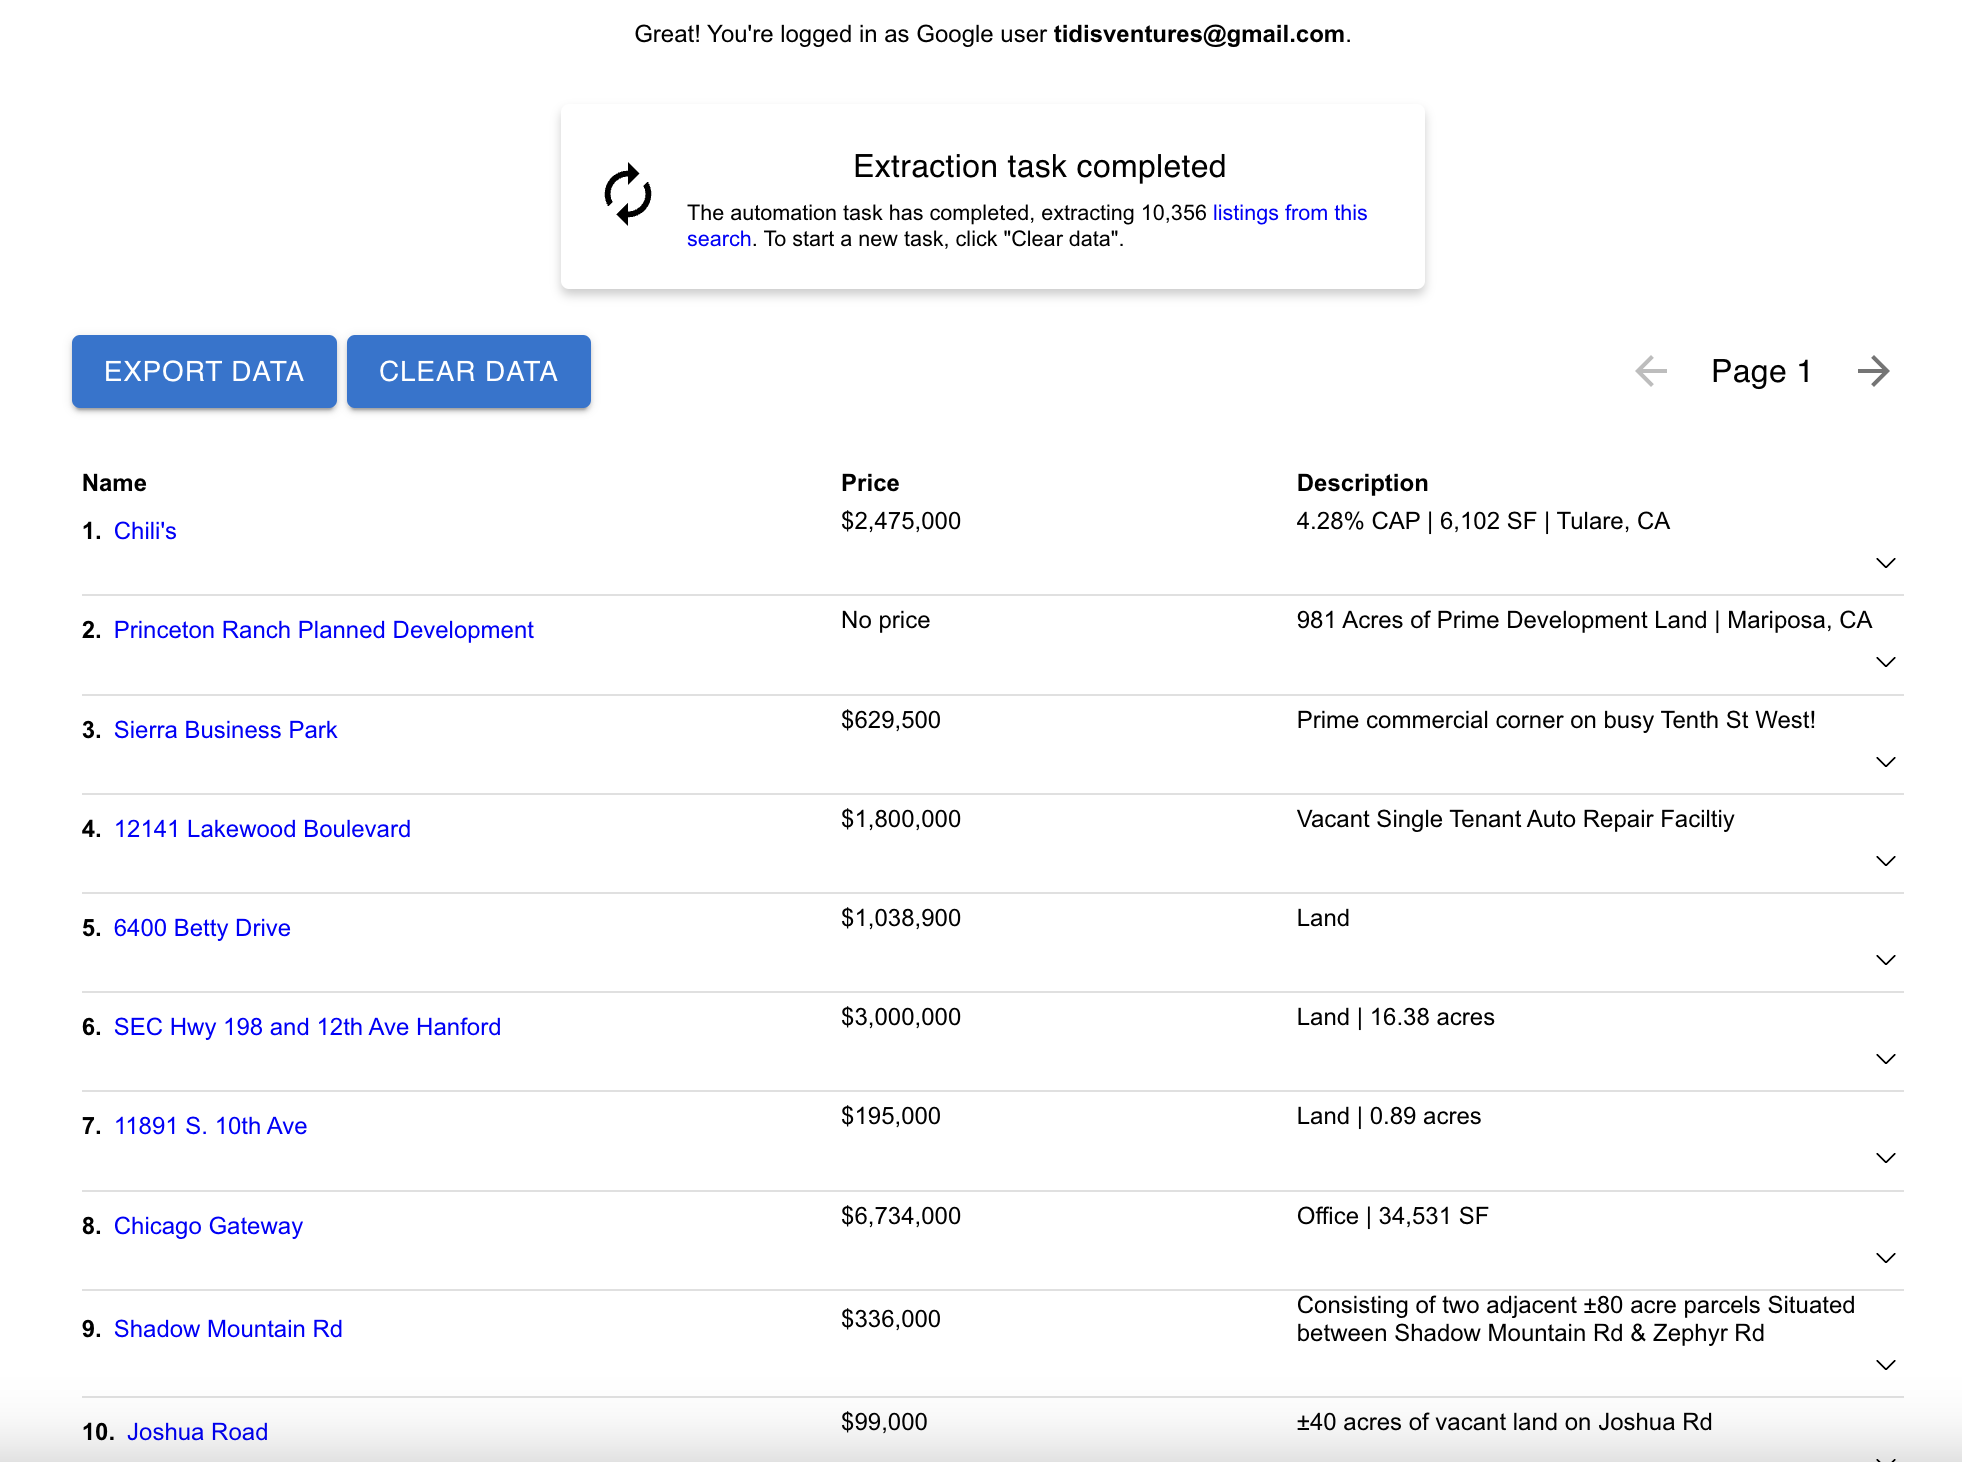
Task: Expand 12141 Lakewood Boulevard row chevron
Action: pos(1885,861)
